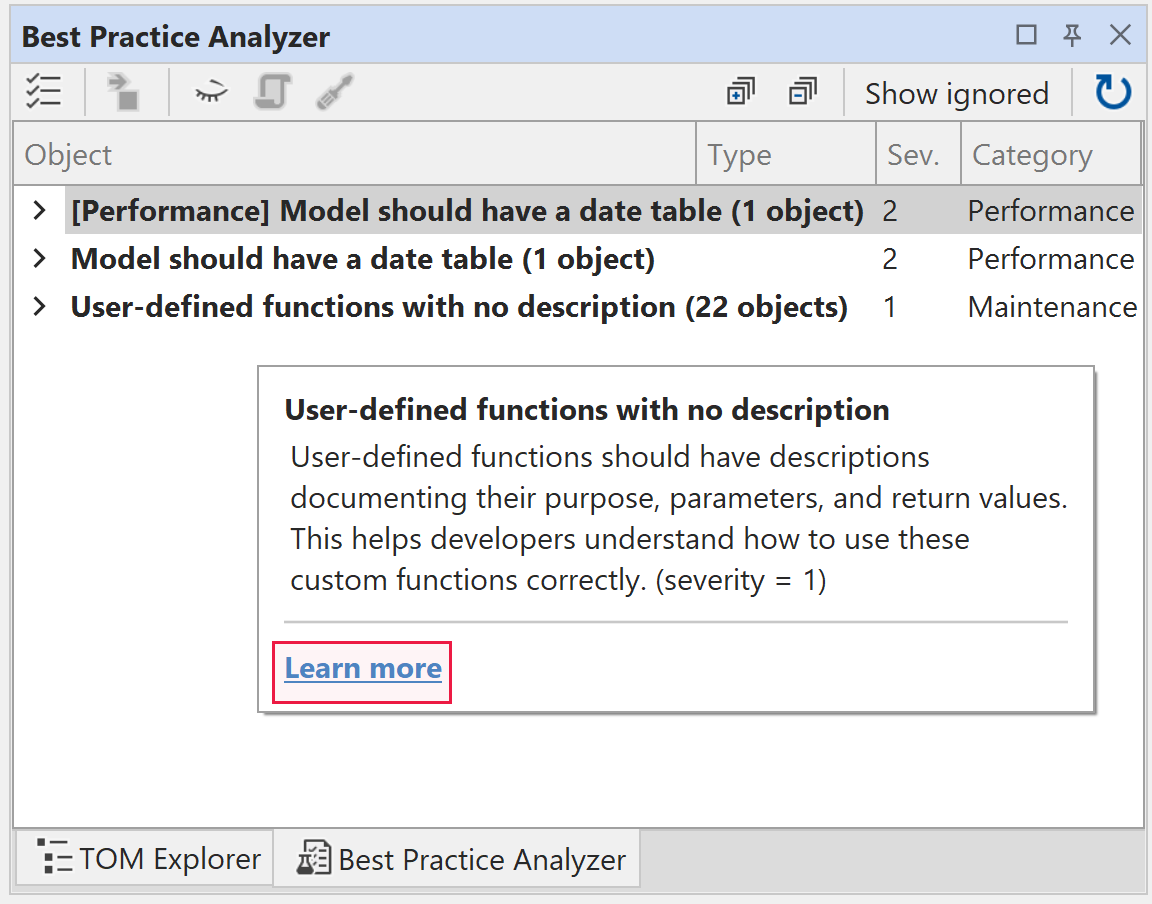The height and width of the screenshot is (904, 1152).
Task: Open the Manage Best Practice Rules icon
Action: click(44, 91)
